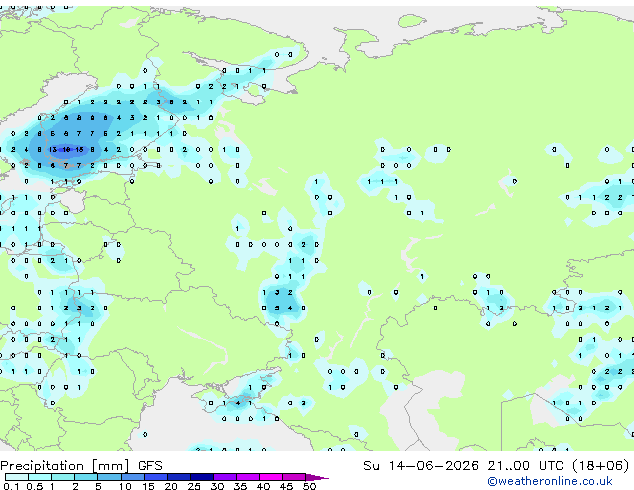634x490 pixels.
Task: Click the map precipitation value '13'
Action: (53, 150)
